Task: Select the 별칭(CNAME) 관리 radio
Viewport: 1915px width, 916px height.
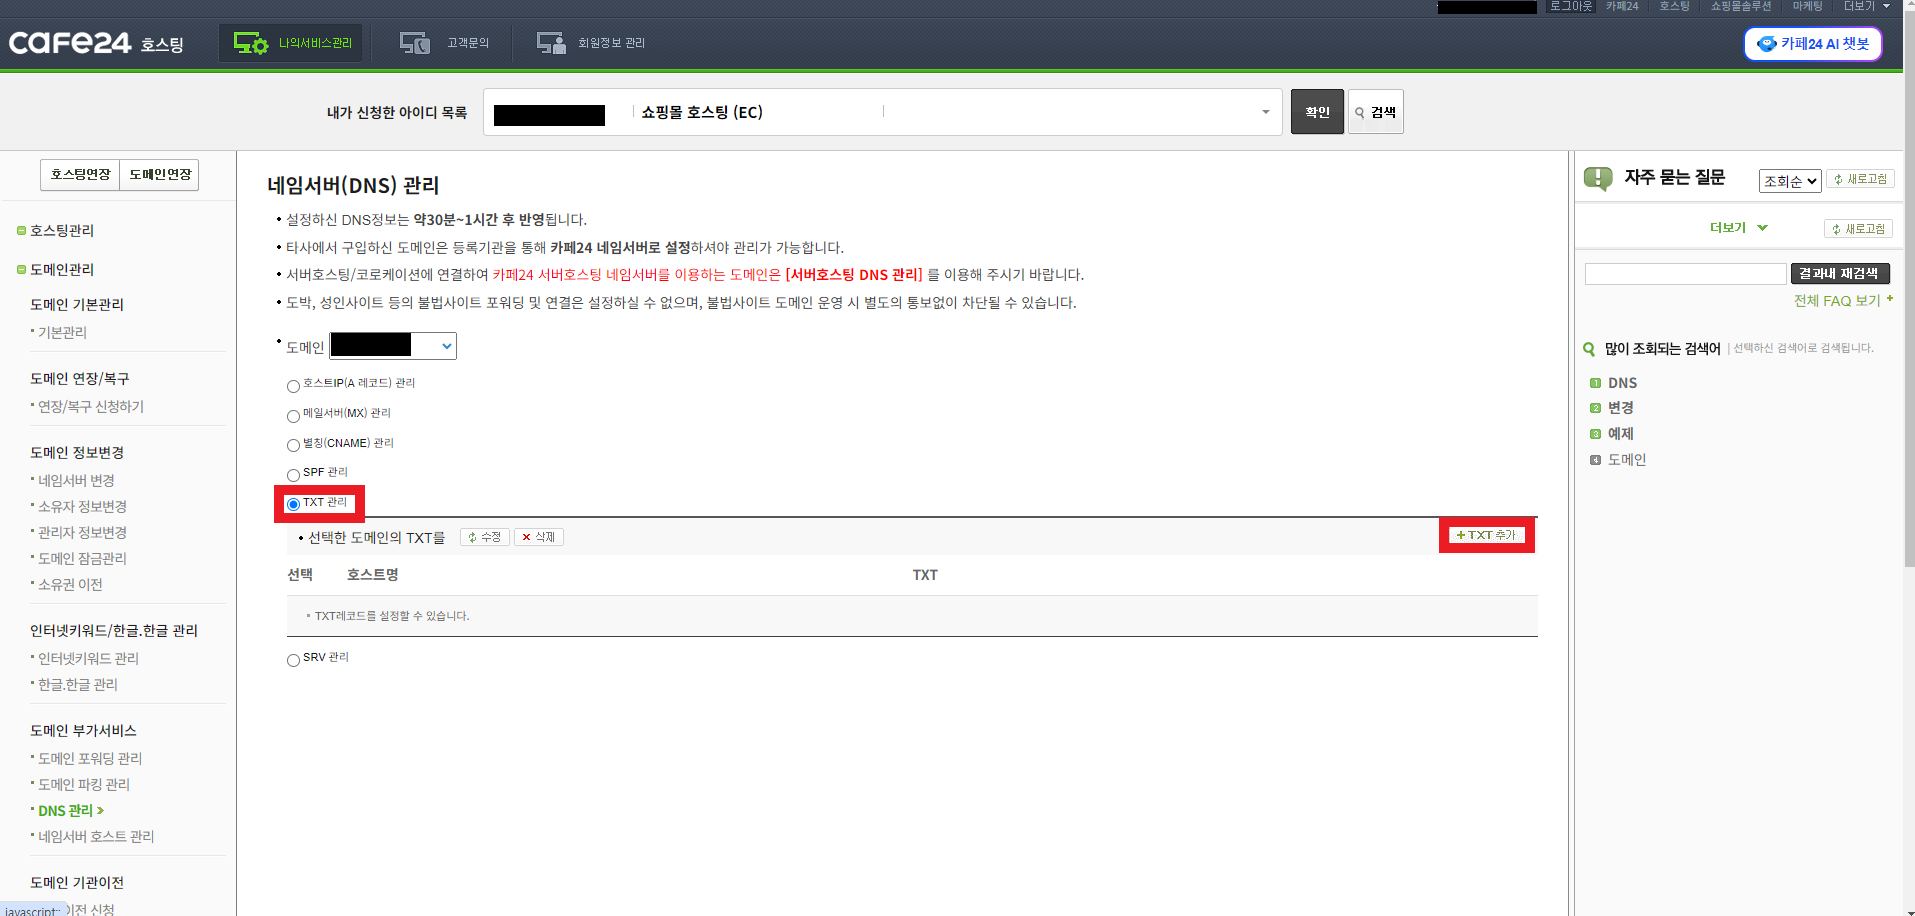Action: (x=293, y=445)
